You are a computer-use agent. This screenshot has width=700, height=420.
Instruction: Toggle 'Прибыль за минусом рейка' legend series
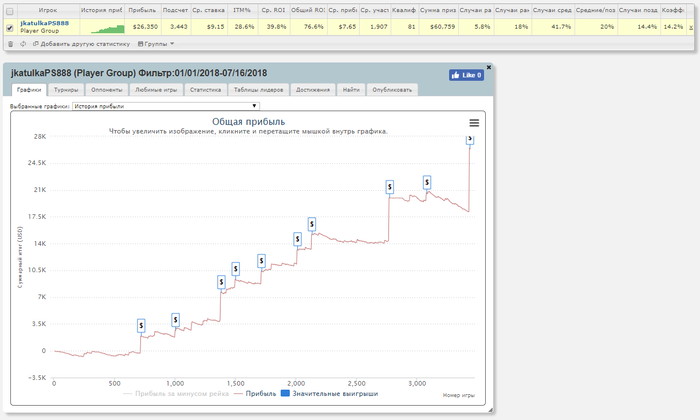click(176, 394)
